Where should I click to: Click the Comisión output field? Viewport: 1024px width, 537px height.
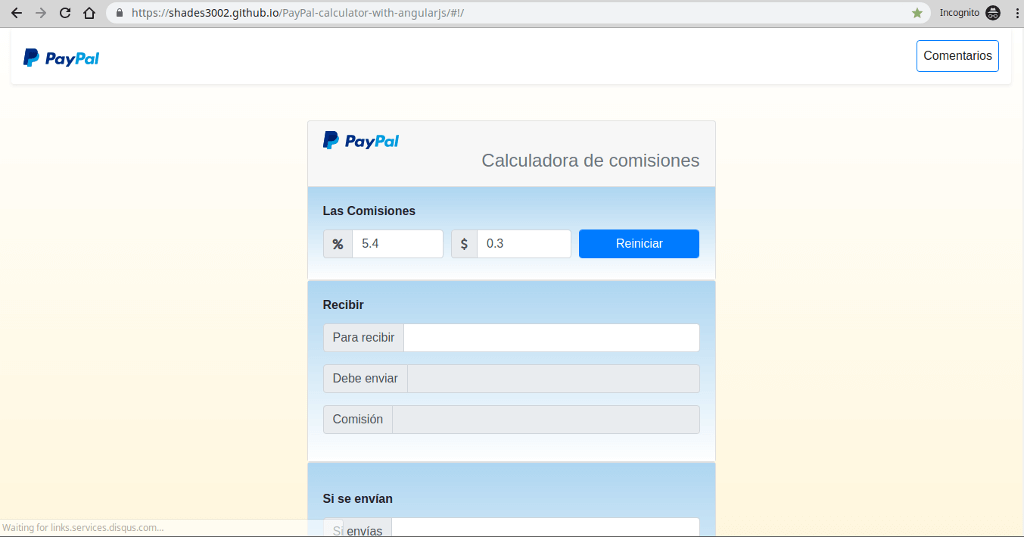point(546,419)
